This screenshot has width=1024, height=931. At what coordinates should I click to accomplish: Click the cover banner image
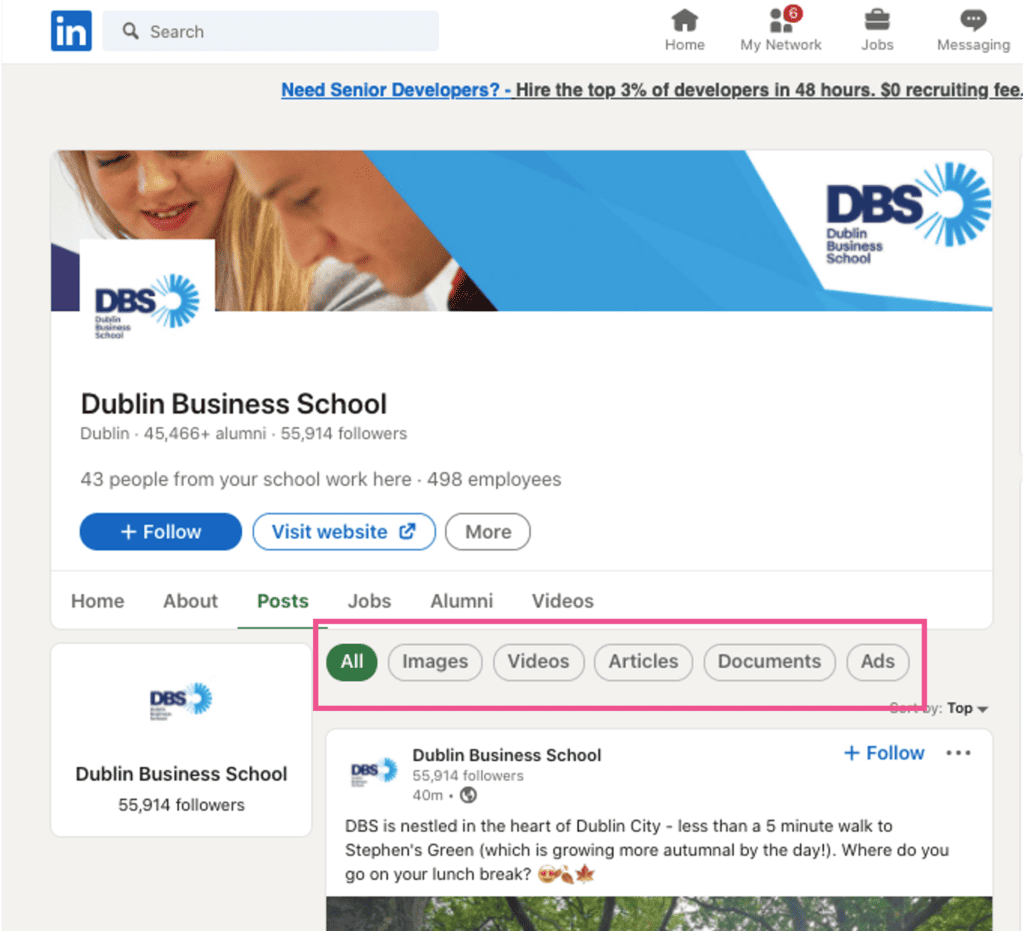coord(521,230)
